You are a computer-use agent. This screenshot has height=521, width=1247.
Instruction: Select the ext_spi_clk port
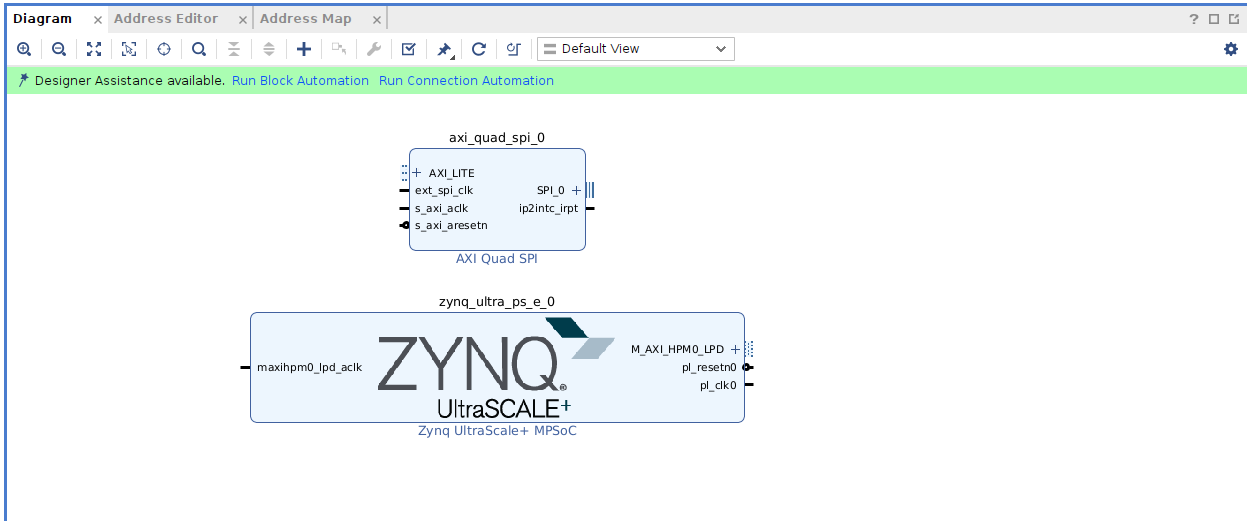pyautogui.click(x=444, y=190)
